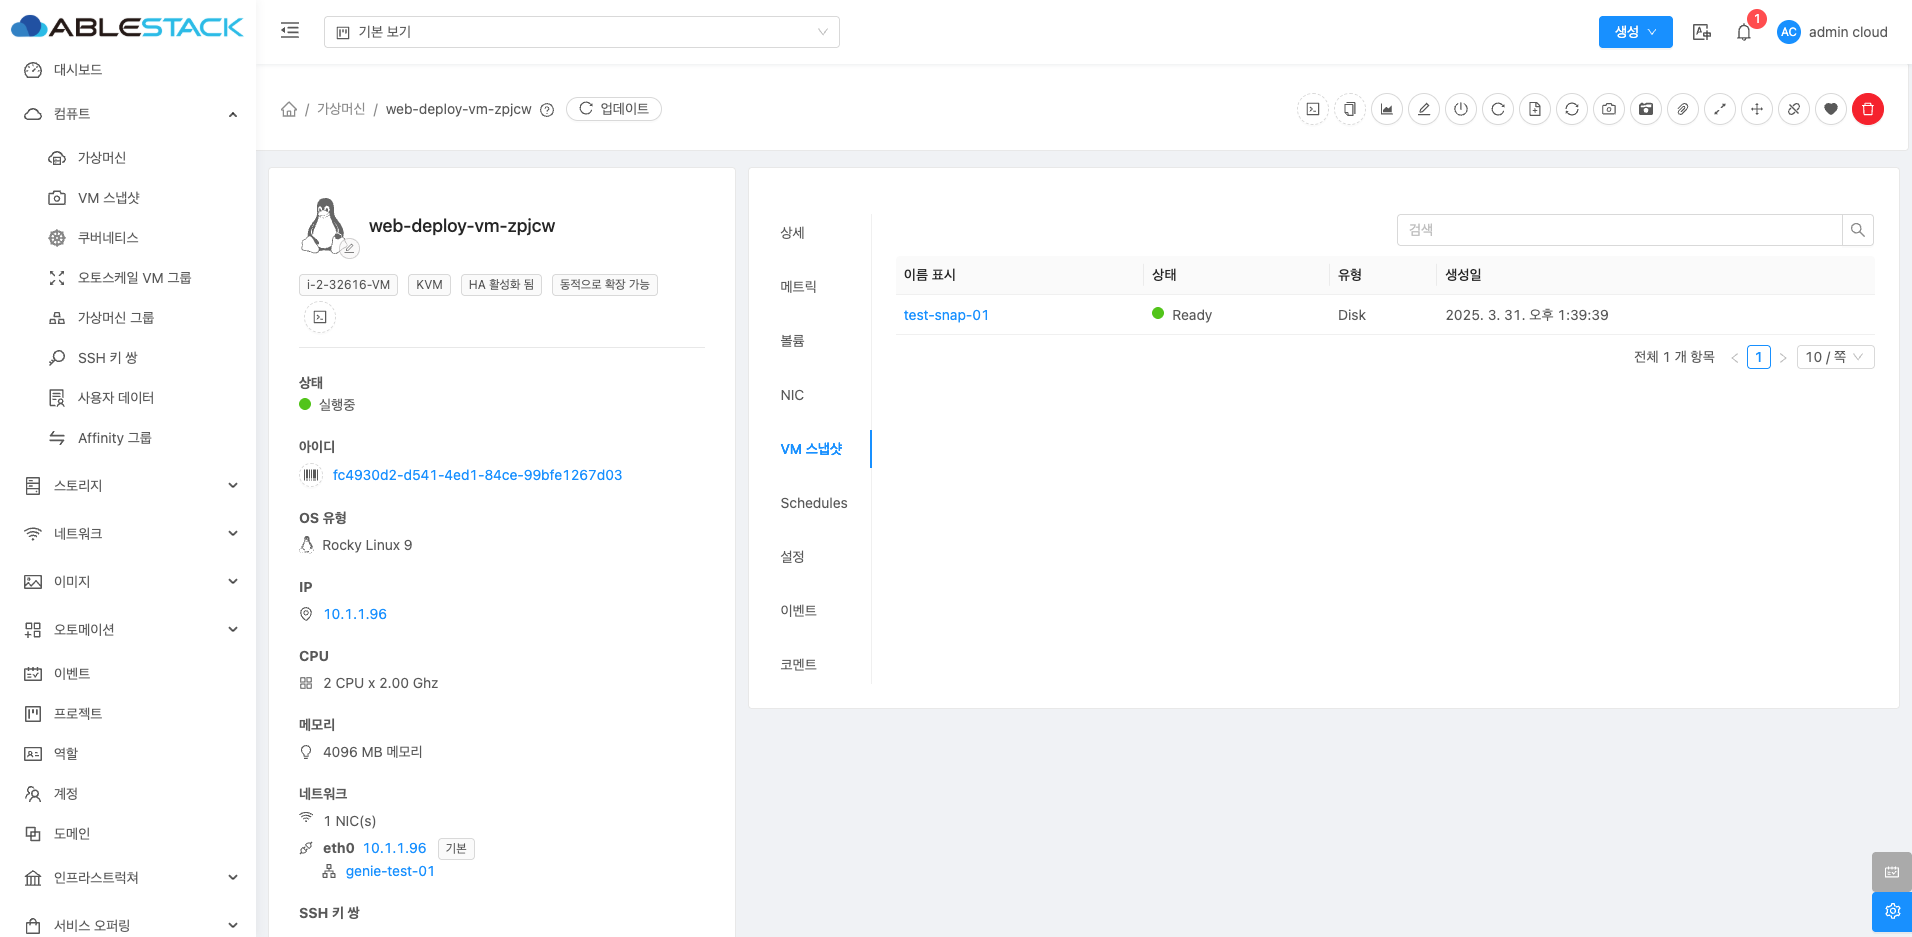1912x937 pixels.
Task: Collapse the sidebar menu toggle
Action: (x=290, y=31)
